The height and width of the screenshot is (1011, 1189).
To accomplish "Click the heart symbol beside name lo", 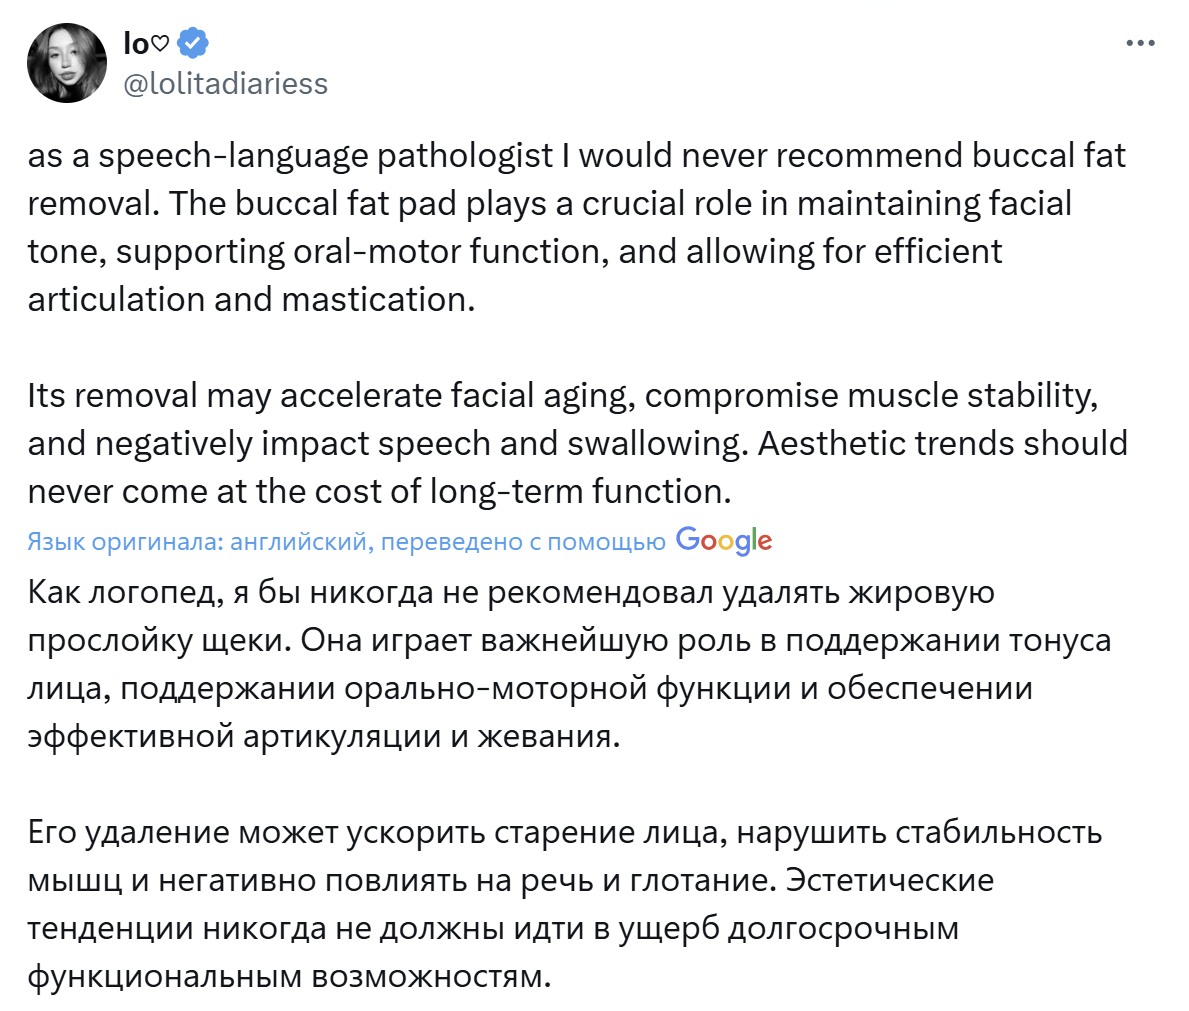I will [160, 44].
